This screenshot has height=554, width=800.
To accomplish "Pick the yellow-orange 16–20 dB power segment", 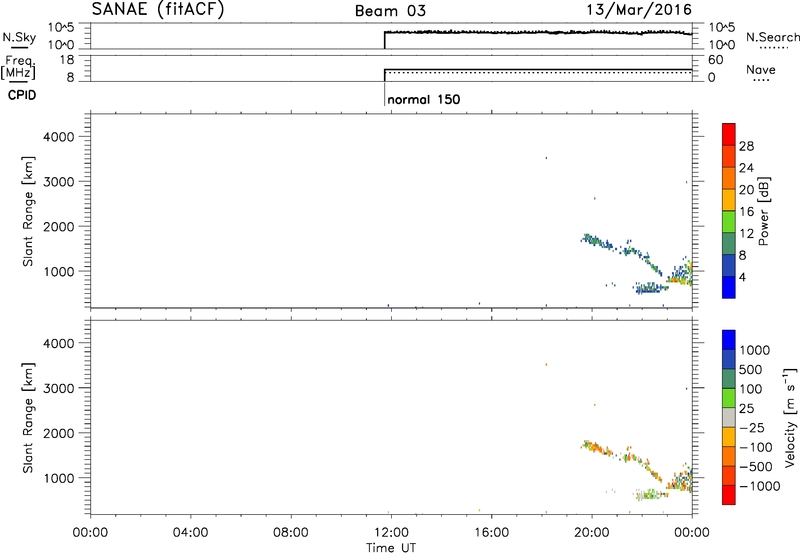I will [729, 199].
